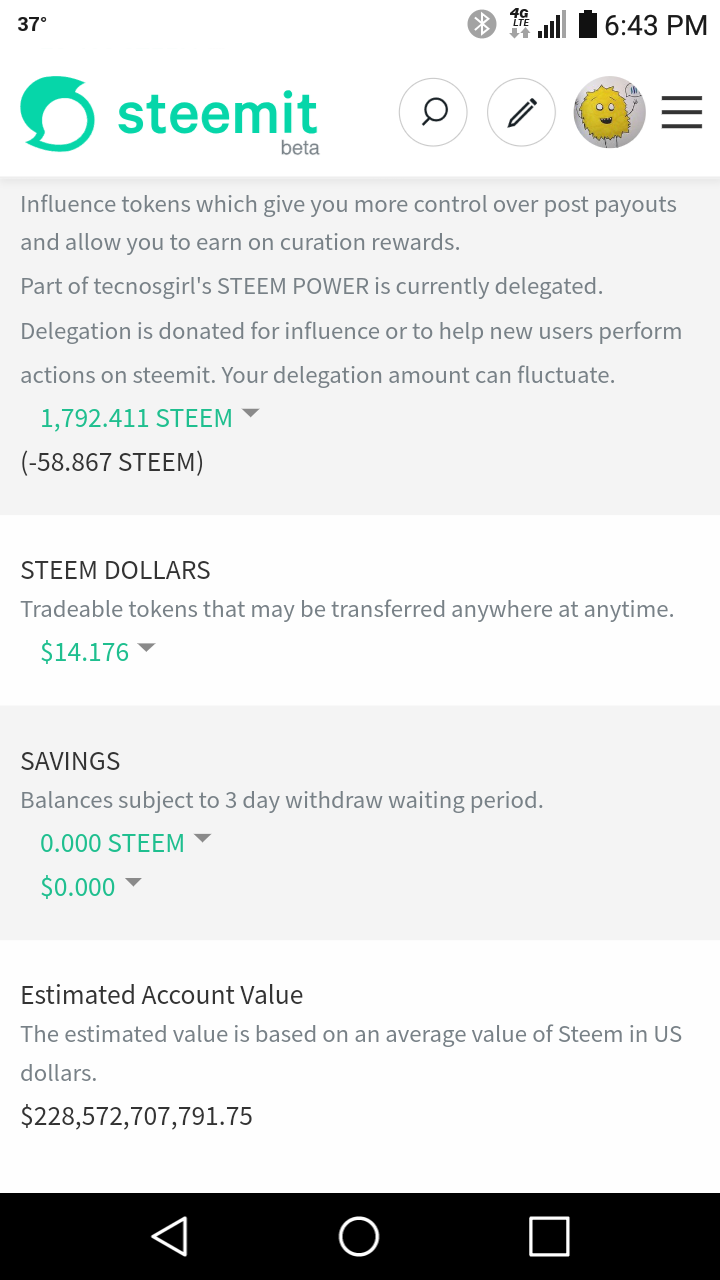Tap the steemit wordmark text
Viewport: 720px width, 1280px height.
tap(217, 114)
